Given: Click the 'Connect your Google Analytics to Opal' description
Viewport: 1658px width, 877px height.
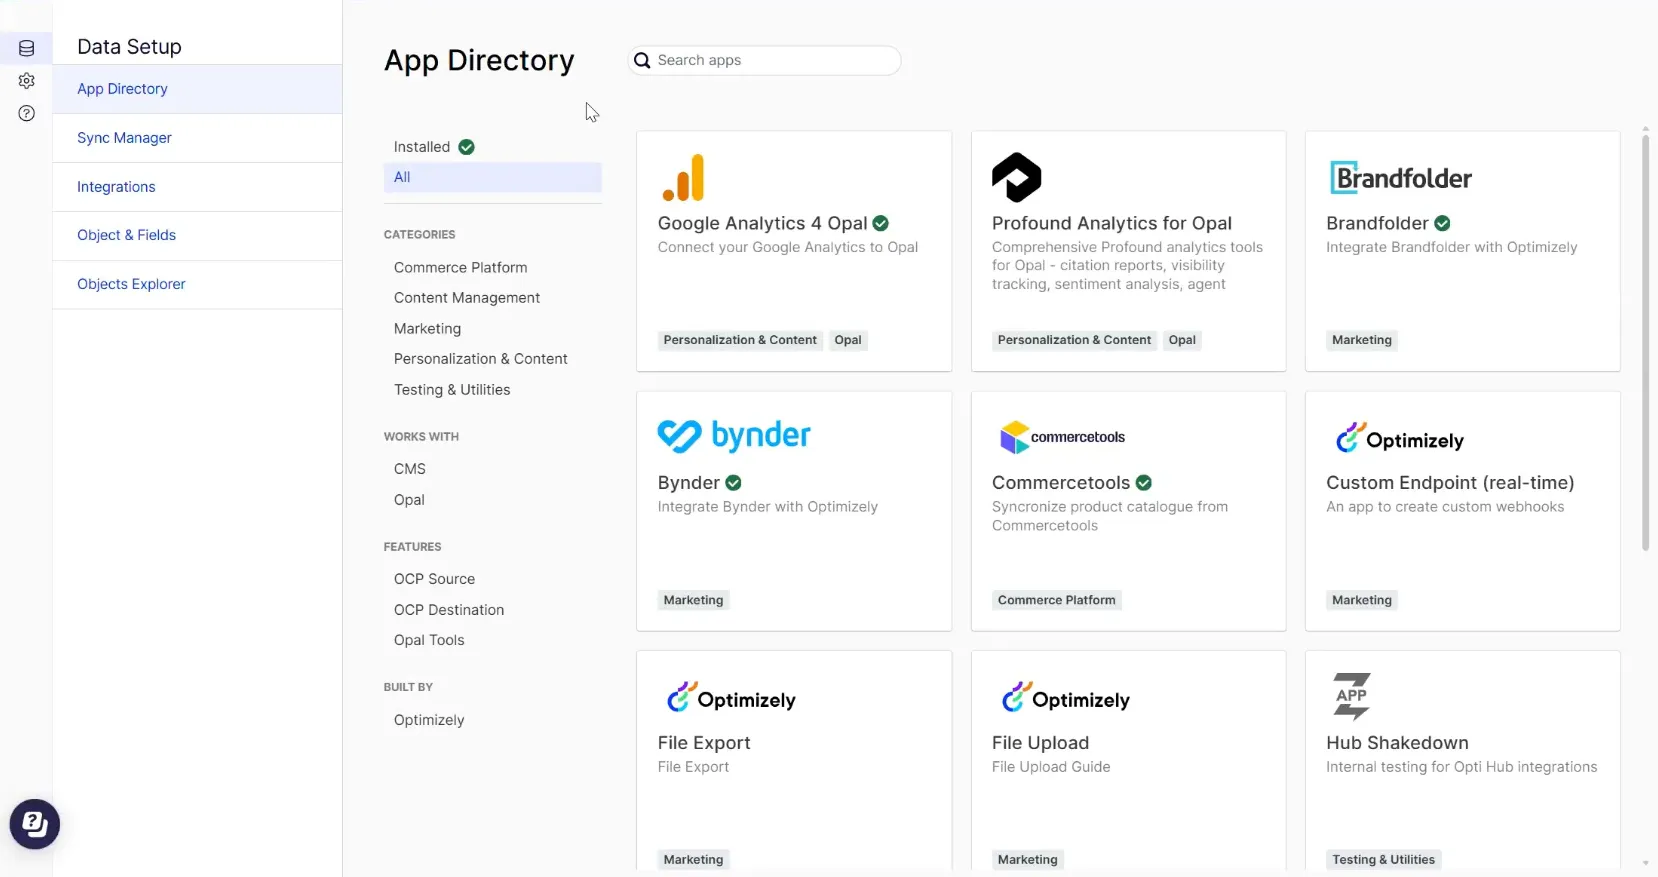Looking at the screenshot, I should (788, 247).
